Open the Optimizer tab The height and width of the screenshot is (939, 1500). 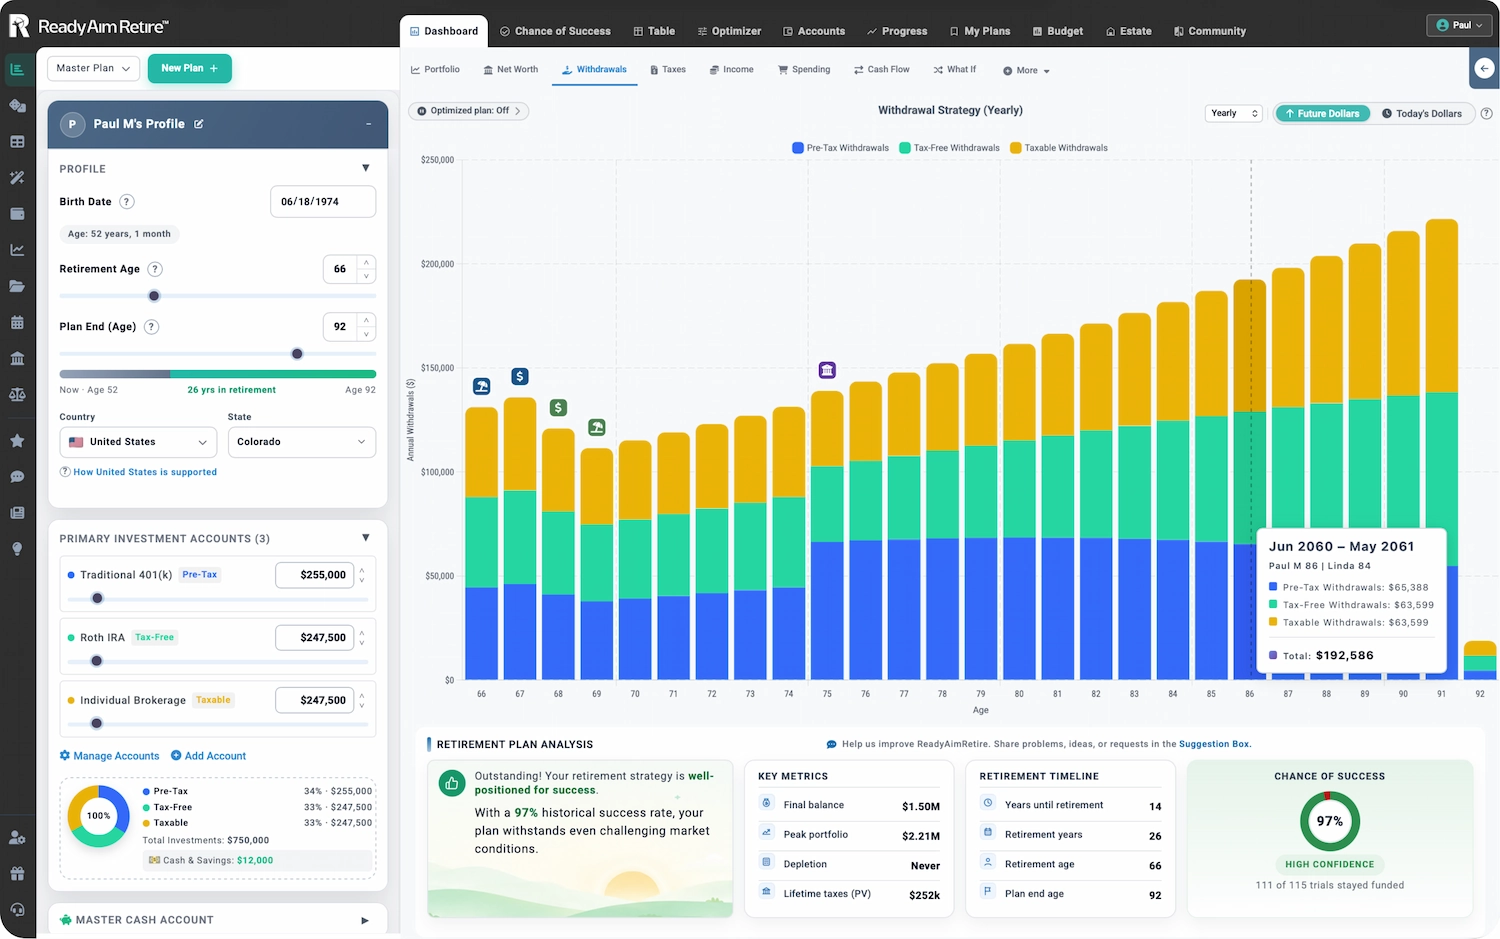[729, 31]
